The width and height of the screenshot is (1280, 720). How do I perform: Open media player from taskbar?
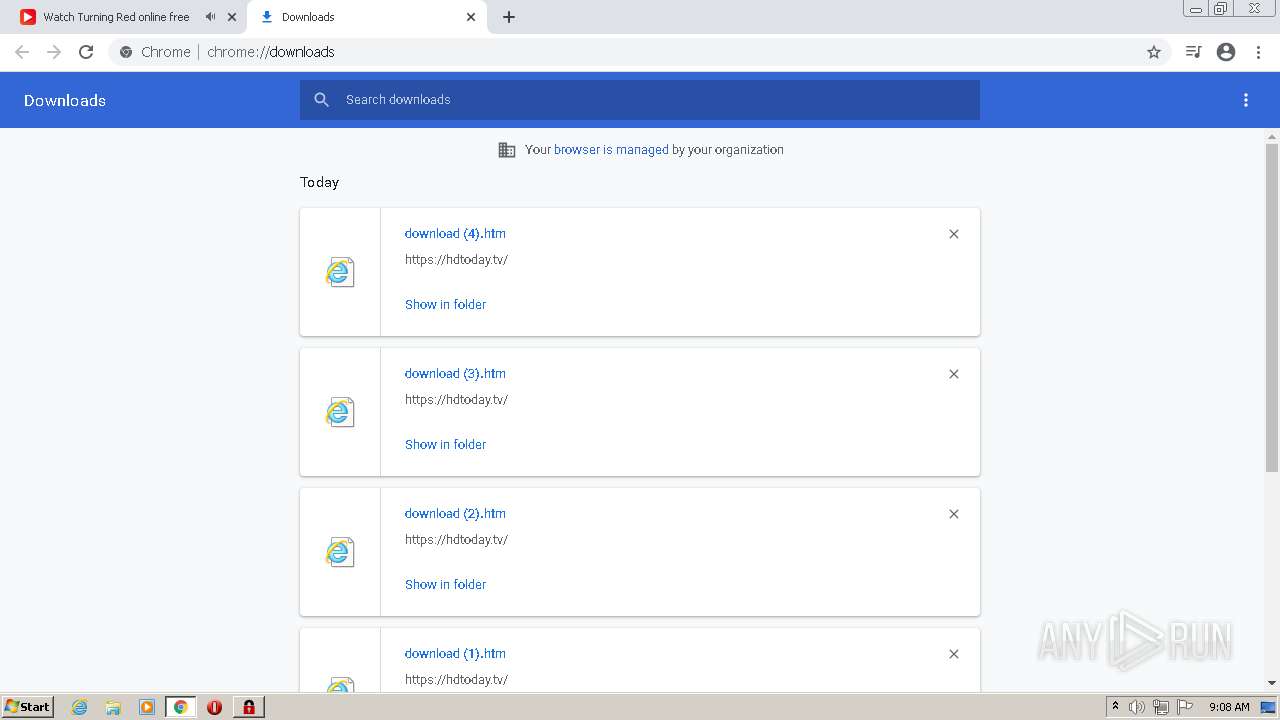[x=147, y=707]
